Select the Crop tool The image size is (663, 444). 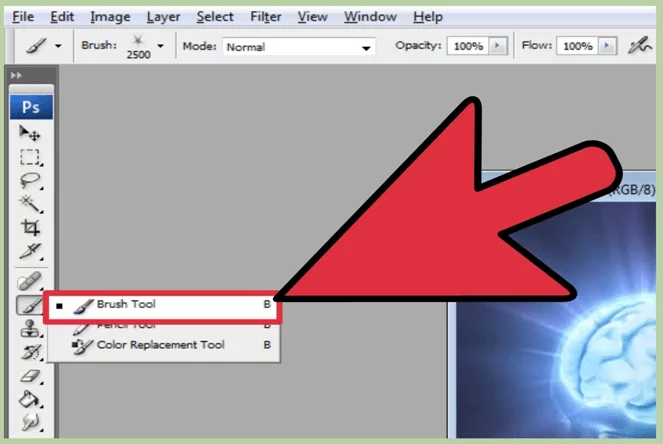click(30, 227)
